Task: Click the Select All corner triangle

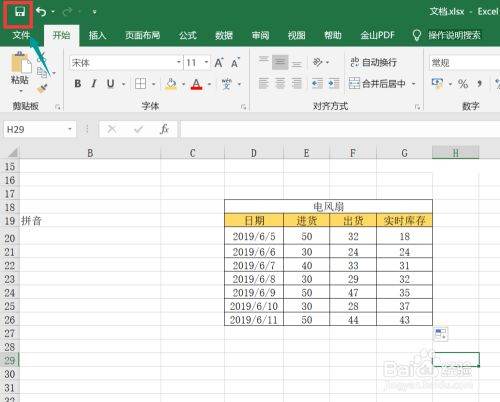Action: coord(12,153)
